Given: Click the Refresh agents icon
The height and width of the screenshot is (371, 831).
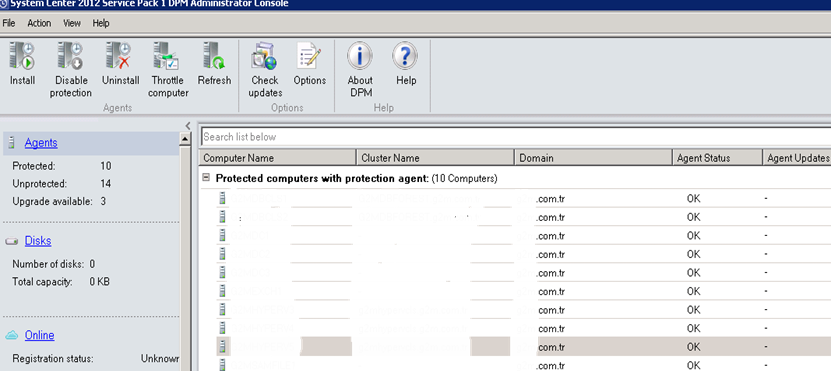Looking at the screenshot, I should [x=214, y=56].
